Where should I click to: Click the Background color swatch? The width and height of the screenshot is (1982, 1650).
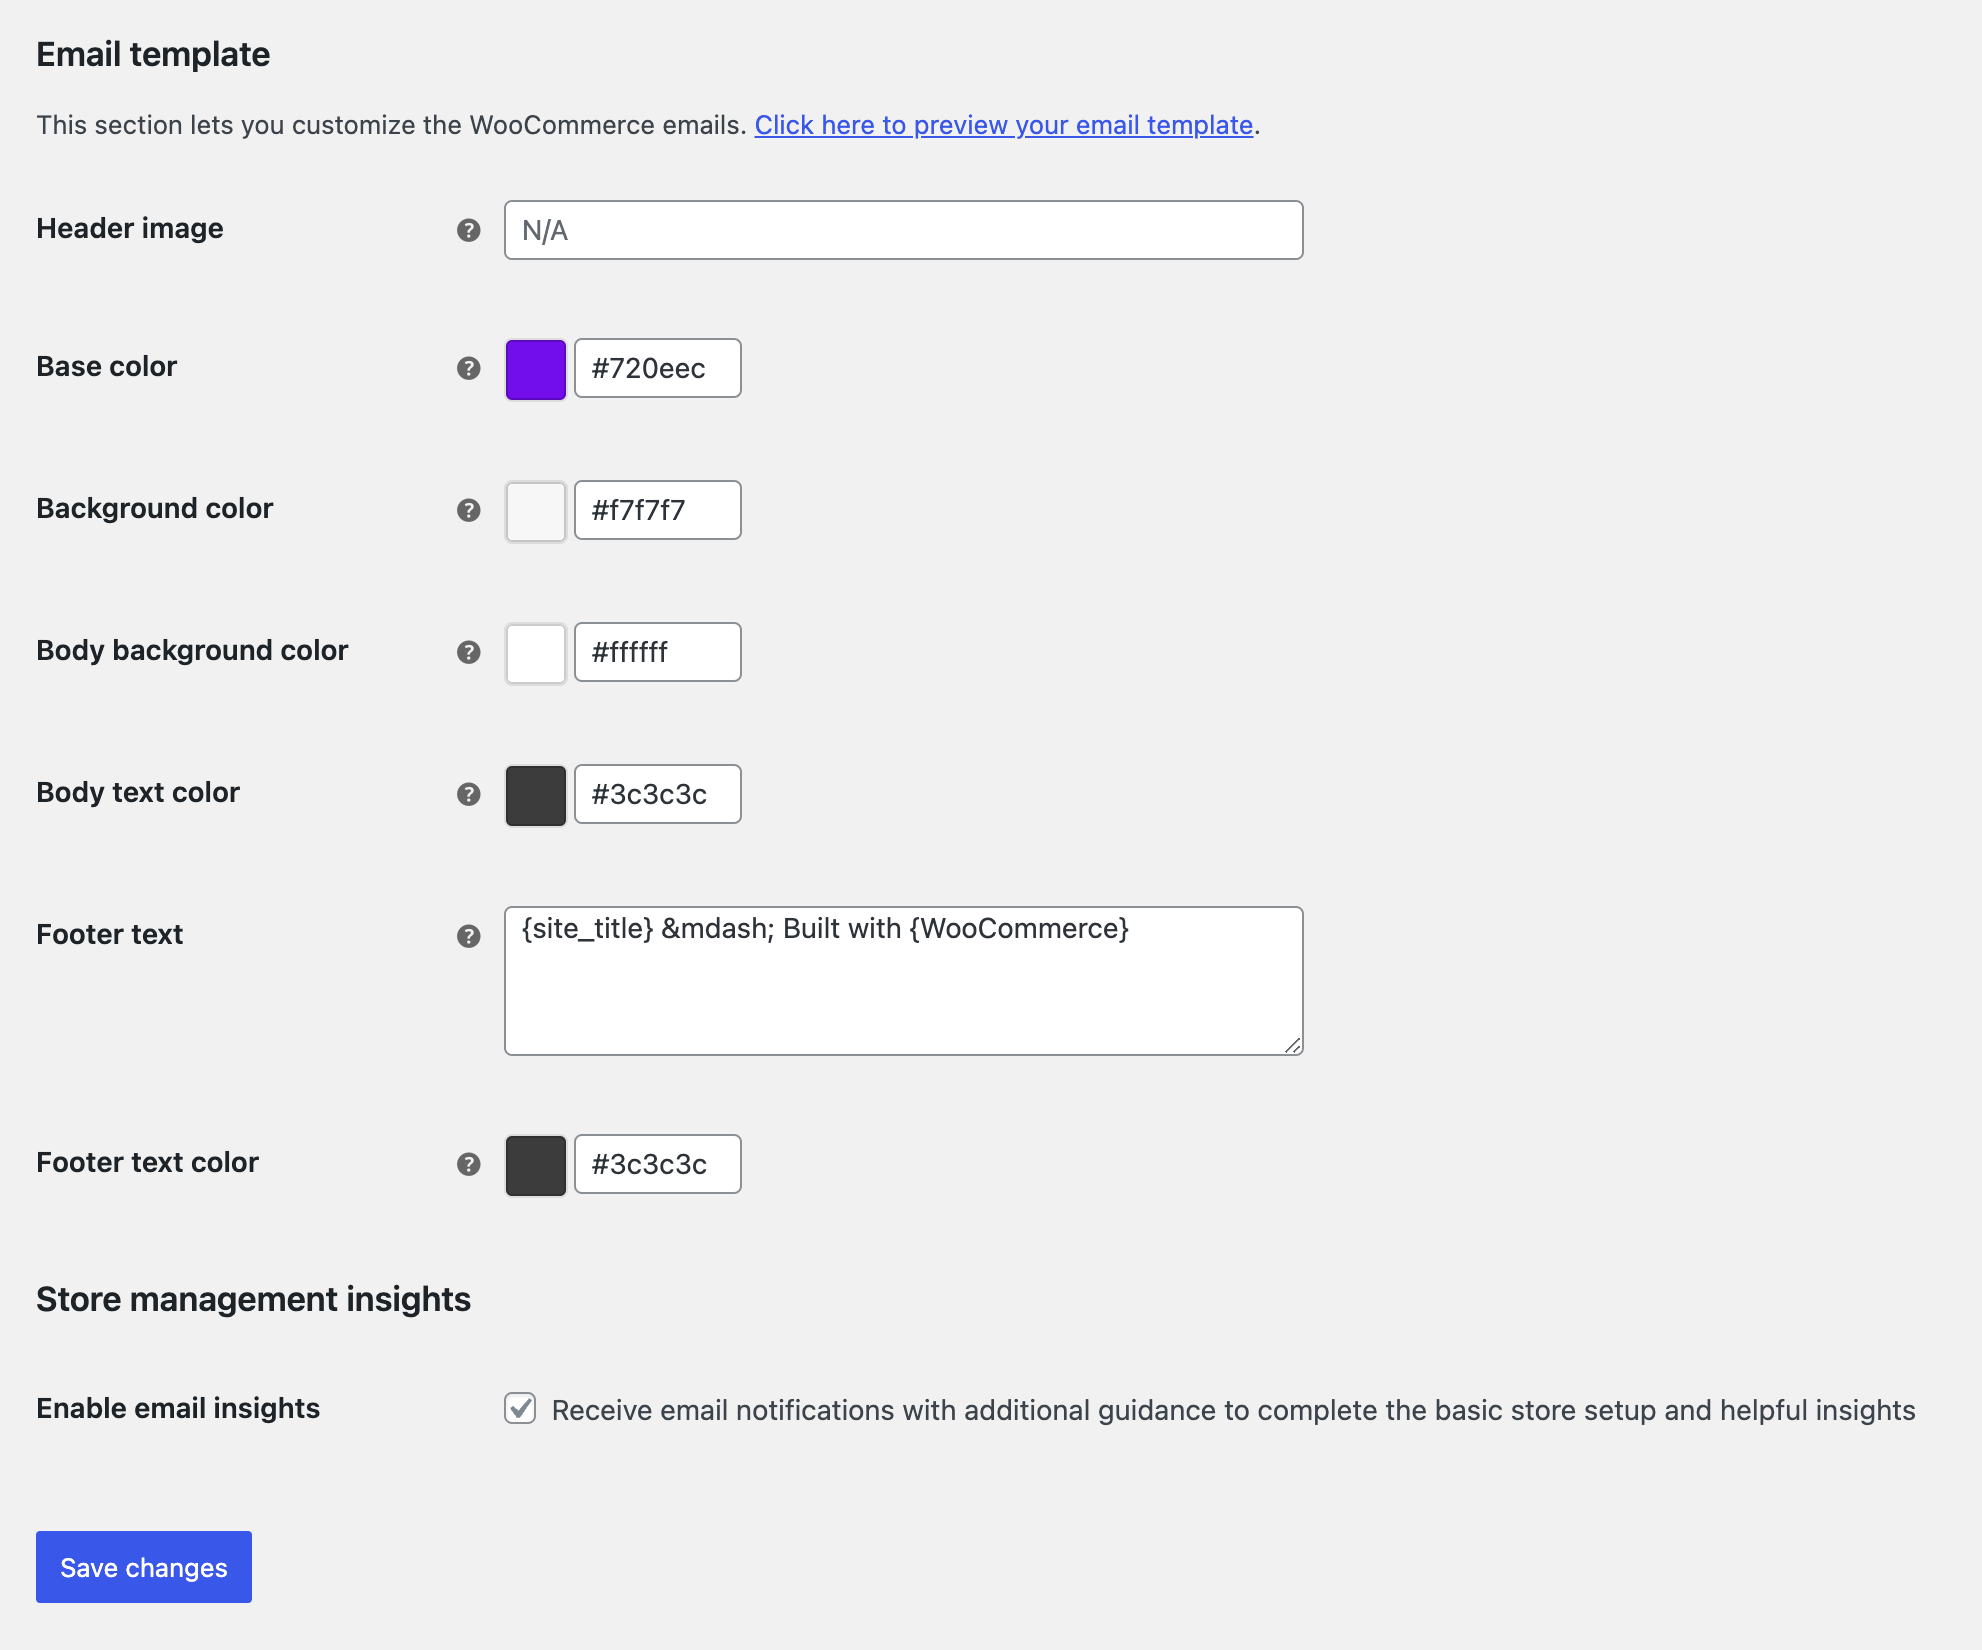point(535,510)
